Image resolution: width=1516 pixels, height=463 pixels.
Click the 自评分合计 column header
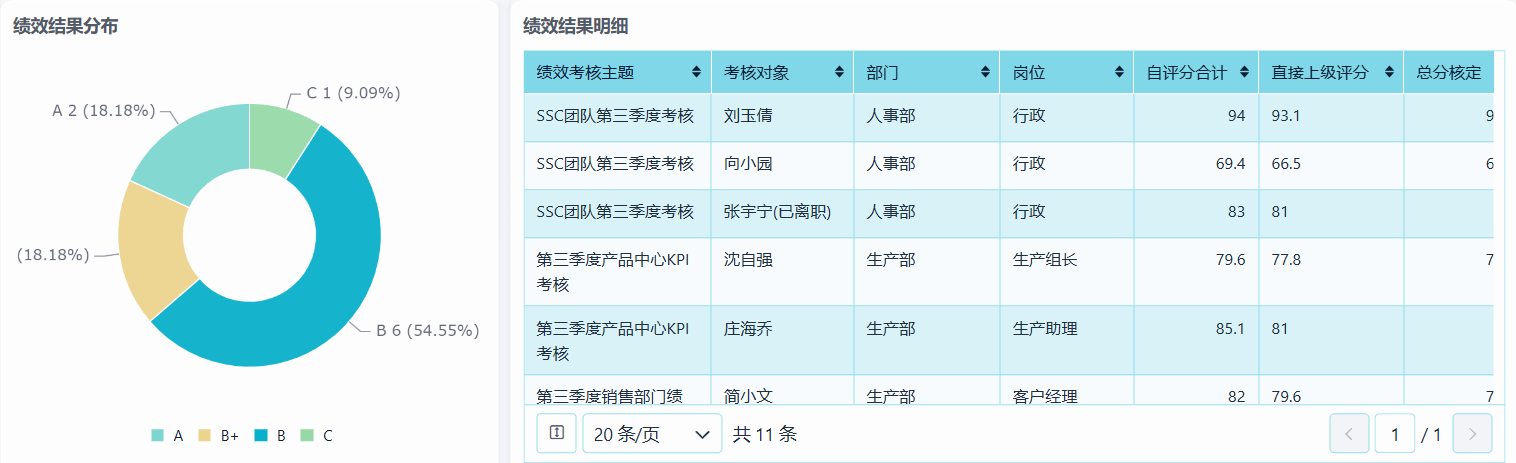coord(1196,72)
